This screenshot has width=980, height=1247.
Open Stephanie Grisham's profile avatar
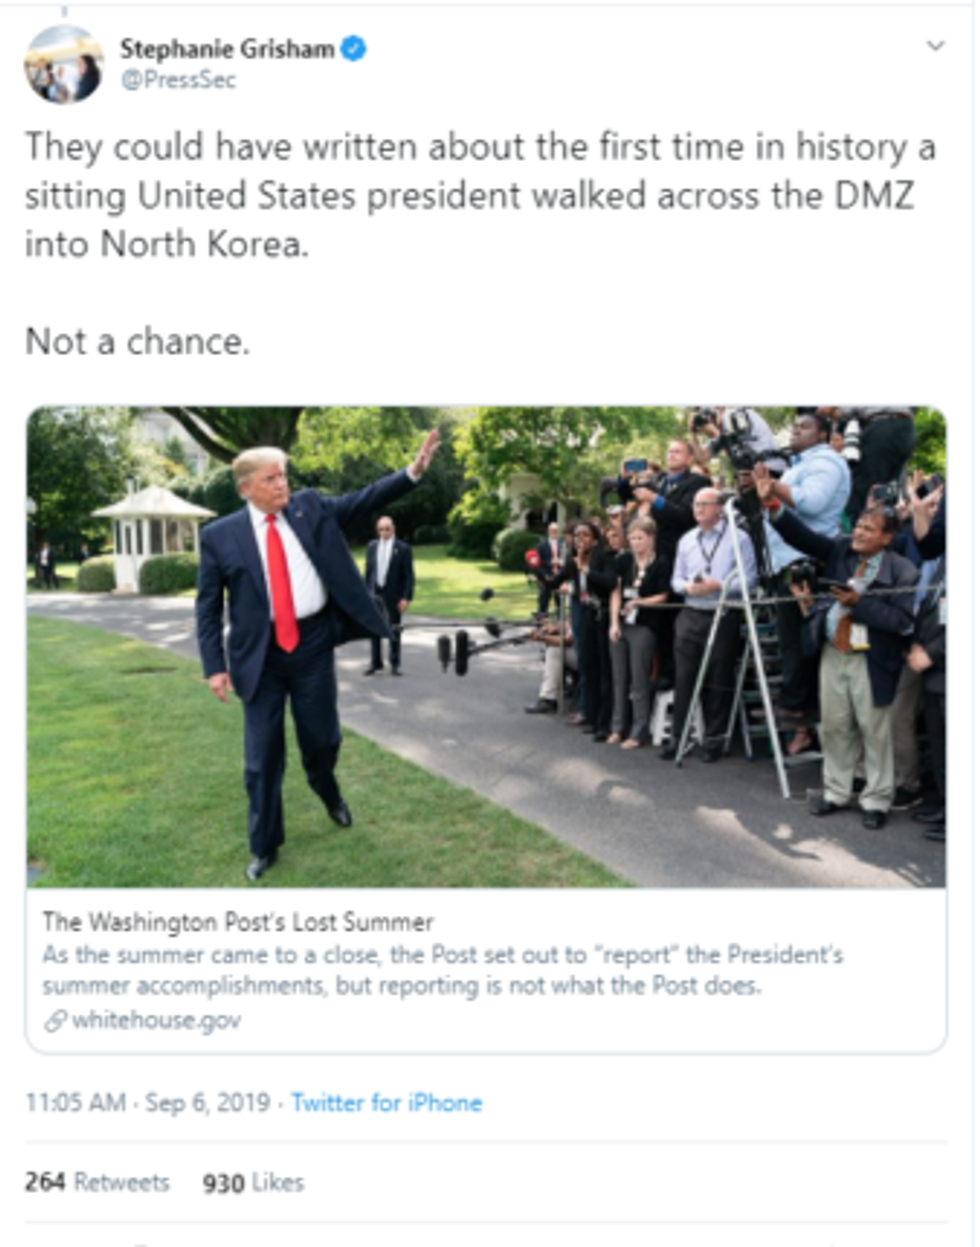pos(63,64)
